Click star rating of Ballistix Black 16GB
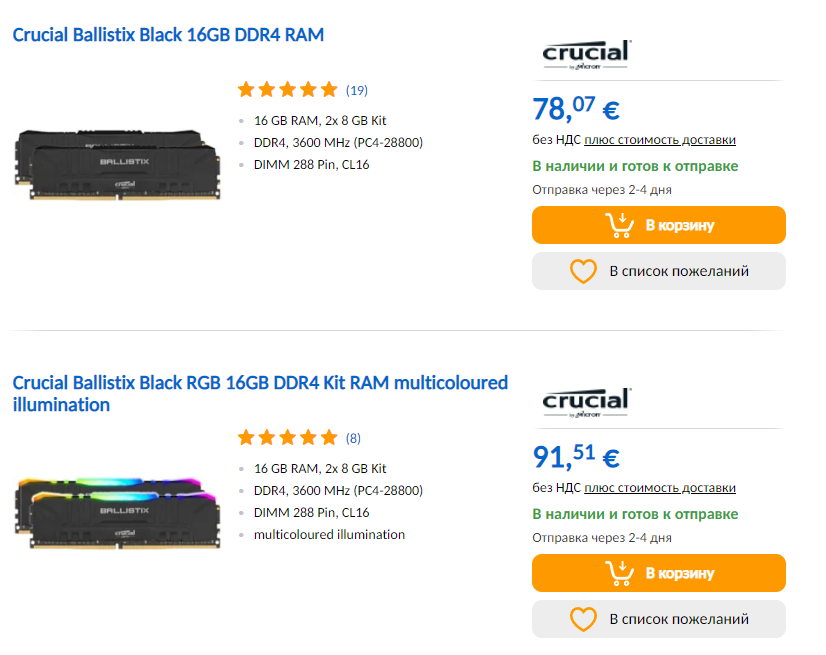This screenshot has width=826, height=655. (x=288, y=90)
